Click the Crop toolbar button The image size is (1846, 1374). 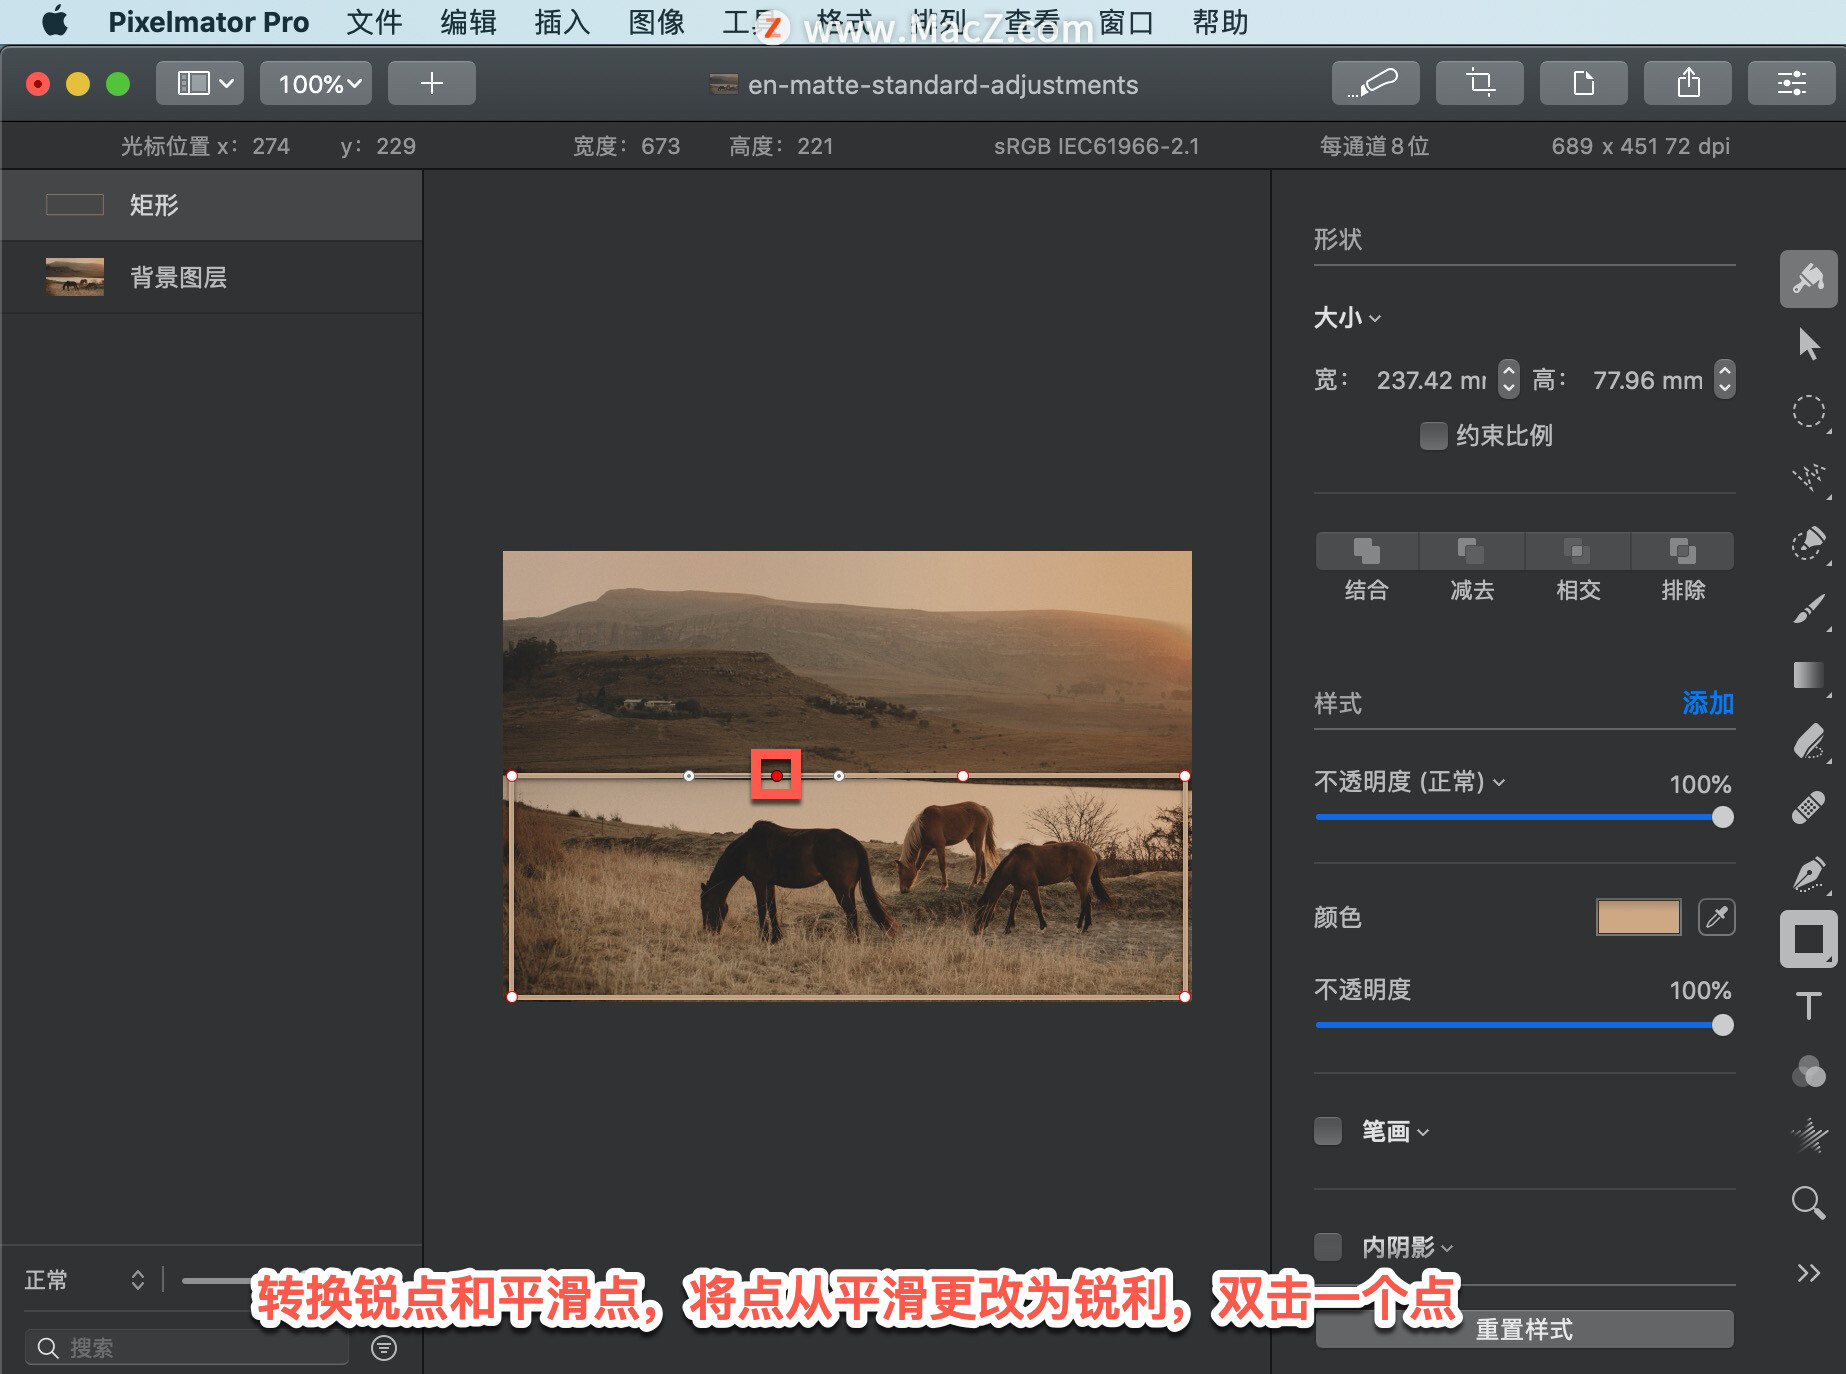(x=1479, y=83)
